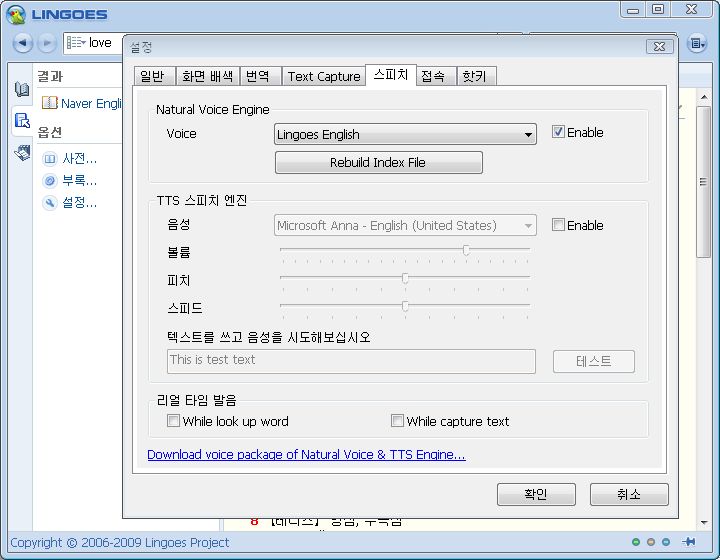Click the 사전... option link
Screen dimensions: 720x560
click(x=70, y=159)
